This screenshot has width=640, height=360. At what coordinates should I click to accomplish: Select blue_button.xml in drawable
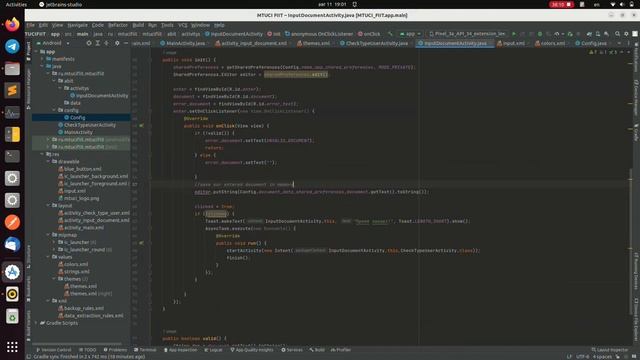click(82, 169)
